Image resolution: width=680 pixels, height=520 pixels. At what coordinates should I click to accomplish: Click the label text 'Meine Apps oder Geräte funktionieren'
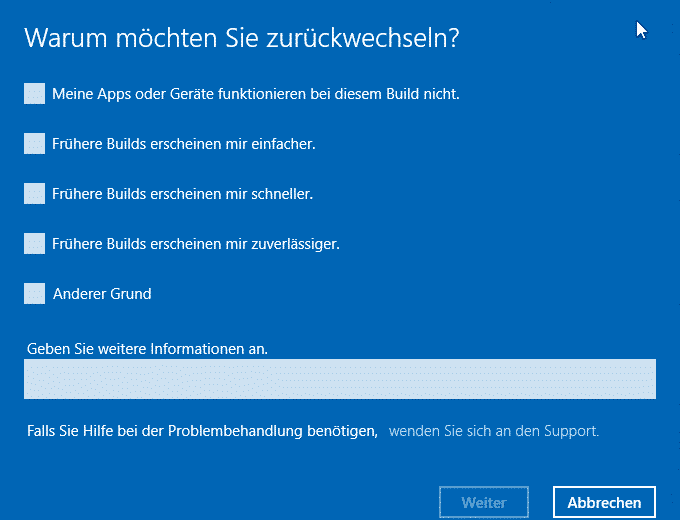256,94
